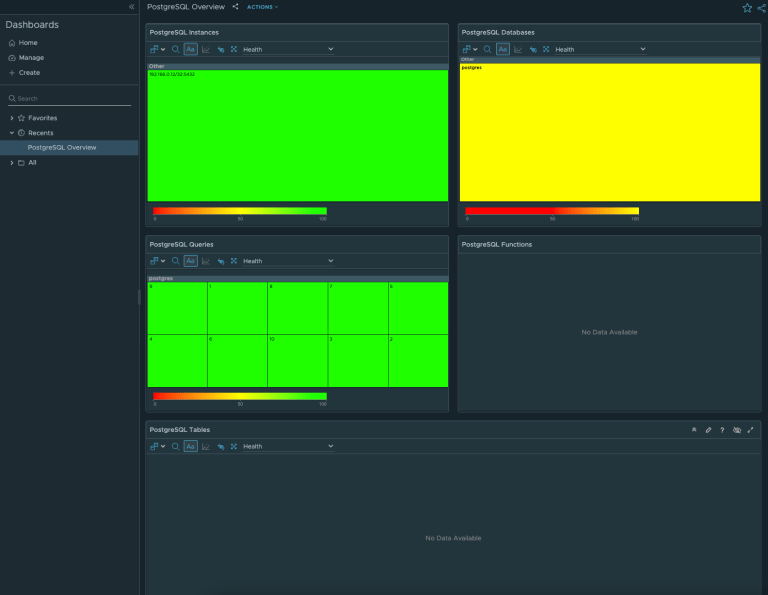Edit the PostgreSQL Tables widget with pencil icon
Screen dimensions: 768x595
point(708,430)
